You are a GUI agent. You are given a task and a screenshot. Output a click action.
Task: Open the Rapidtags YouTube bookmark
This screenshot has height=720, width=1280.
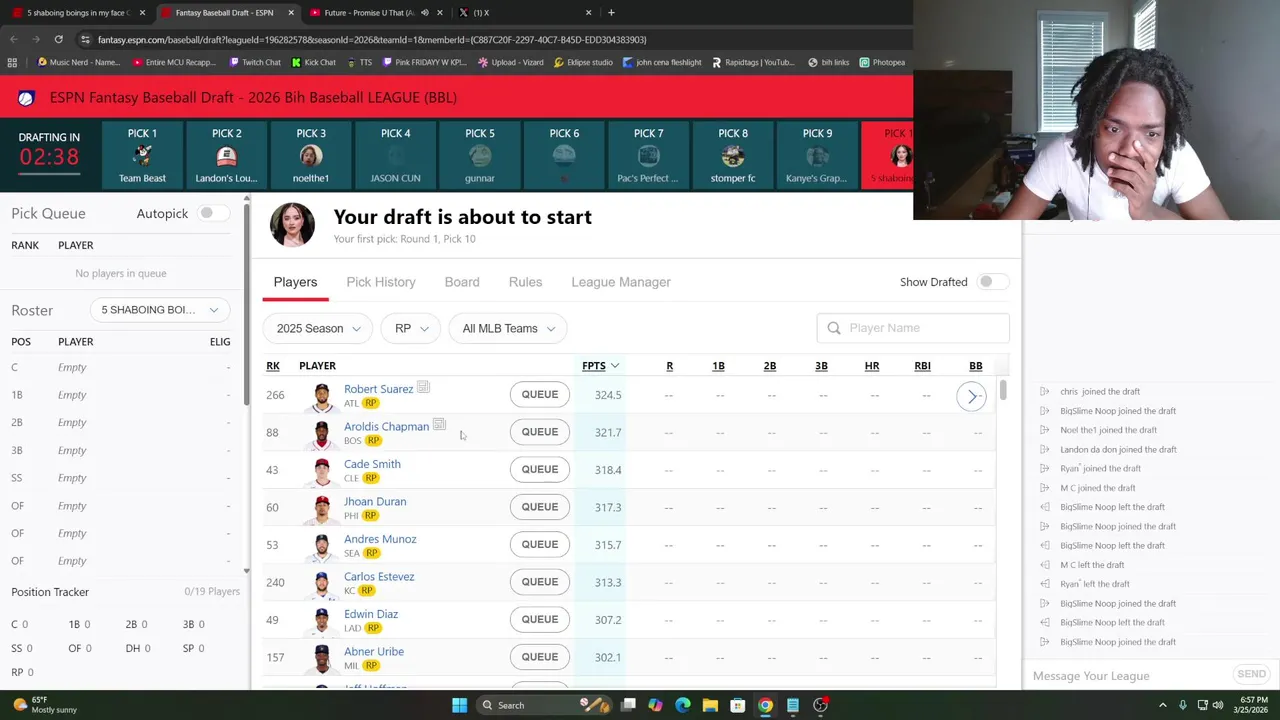[x=753, y=62]
